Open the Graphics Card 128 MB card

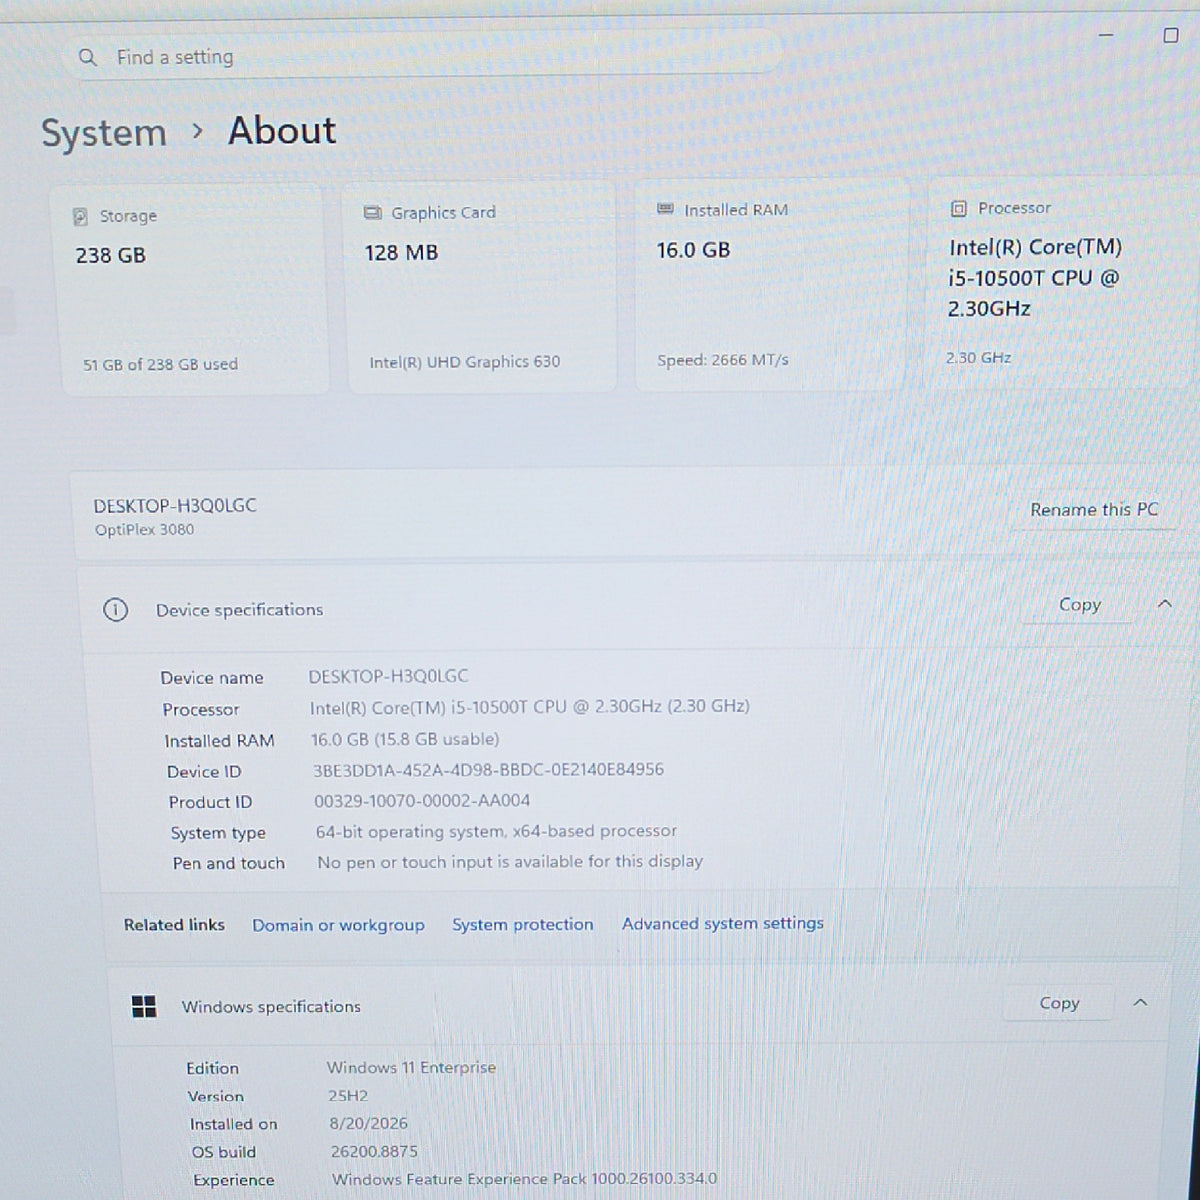[482, 287]
